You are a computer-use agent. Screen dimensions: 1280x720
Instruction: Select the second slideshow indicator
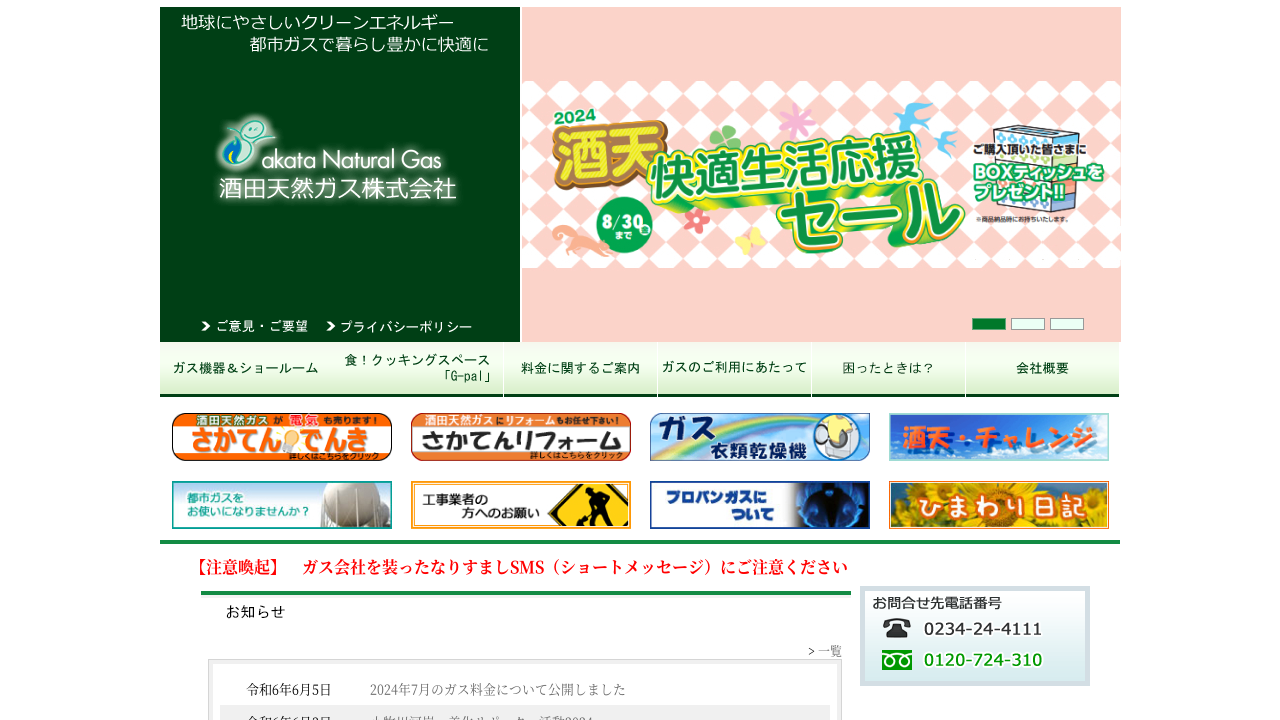tap(1028, 324)
